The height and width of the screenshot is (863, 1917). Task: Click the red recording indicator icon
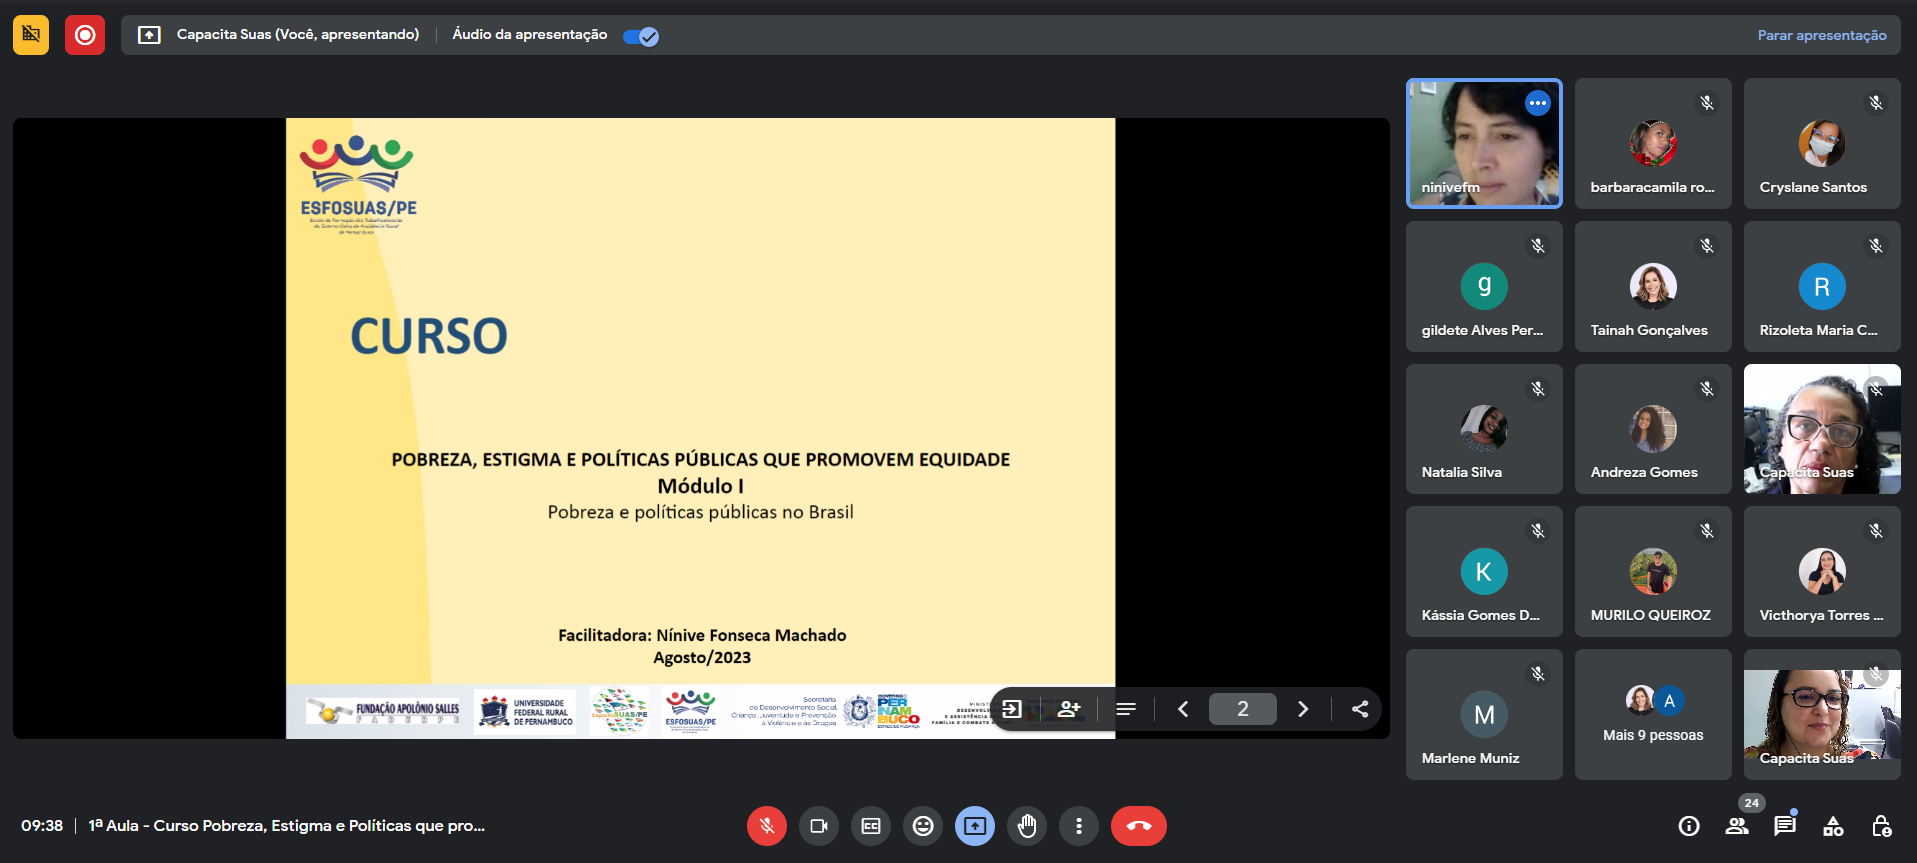[85, 35]
